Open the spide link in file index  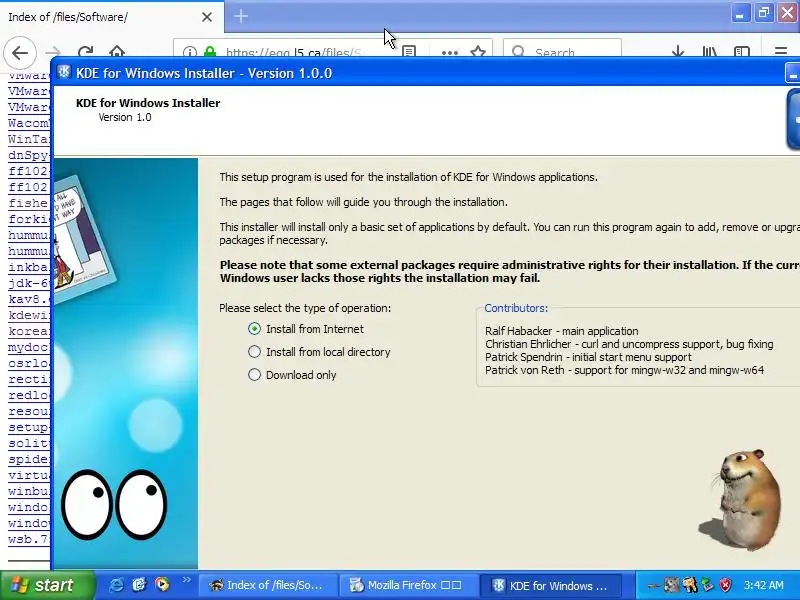pos(29,459)
